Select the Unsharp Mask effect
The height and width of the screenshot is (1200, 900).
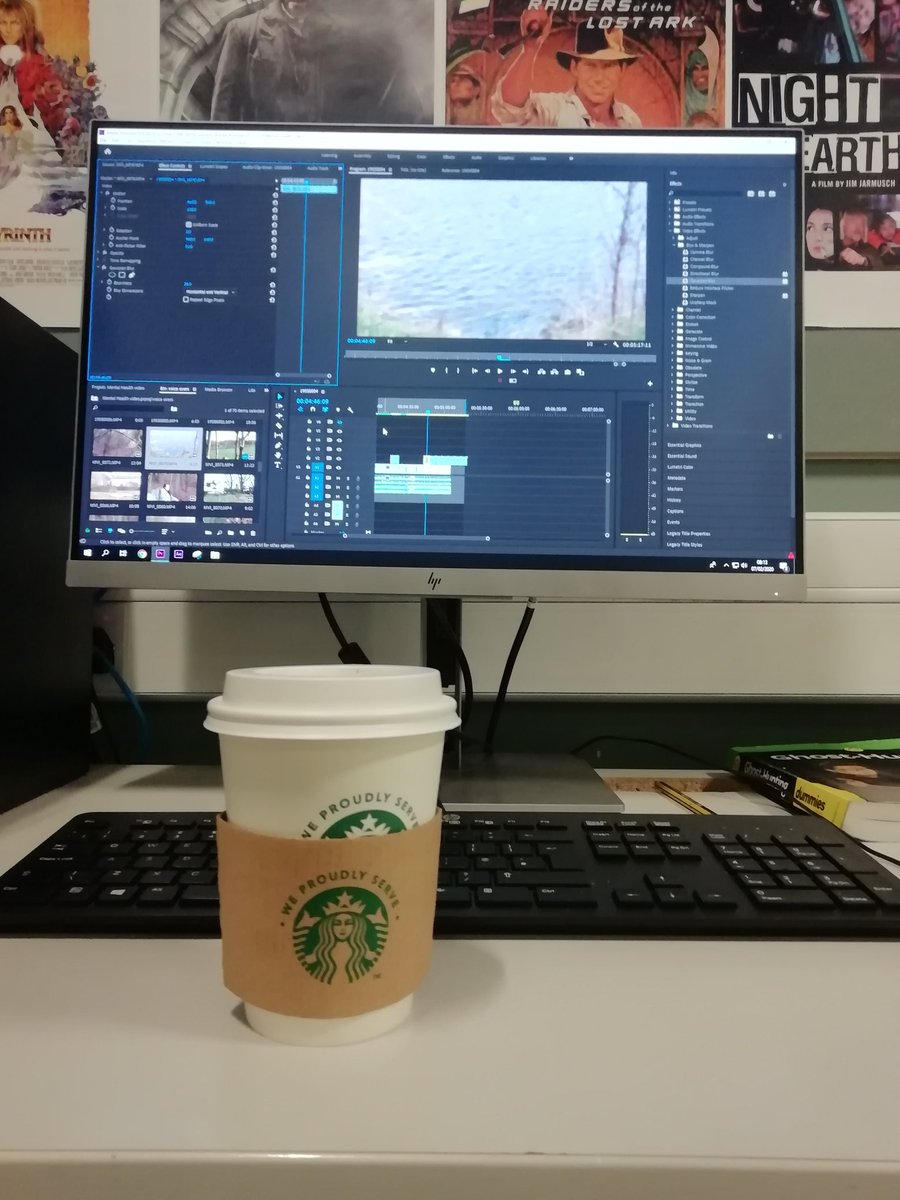(703, 302)
